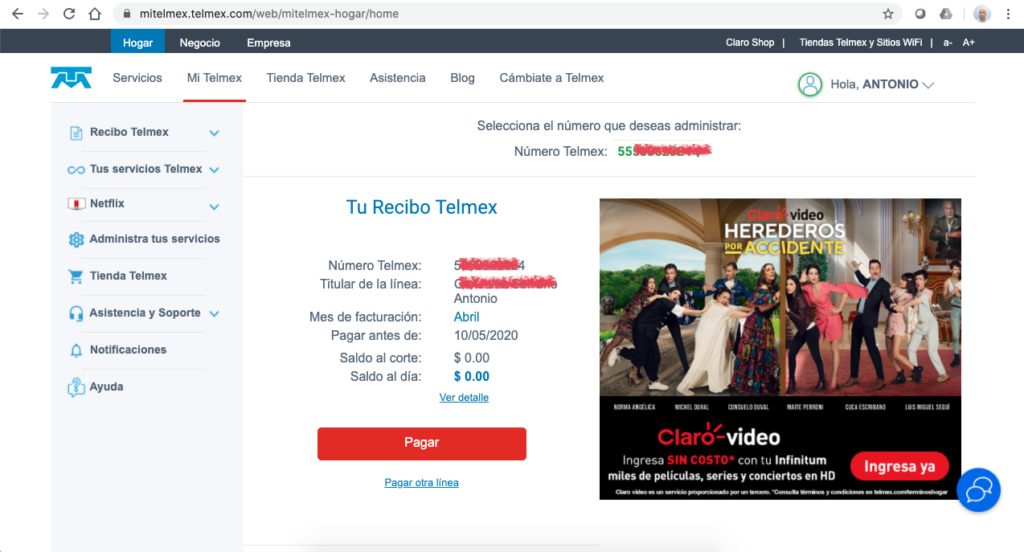Reload the page with refresh icon
1024x552 pixels.
coord(69,14)
